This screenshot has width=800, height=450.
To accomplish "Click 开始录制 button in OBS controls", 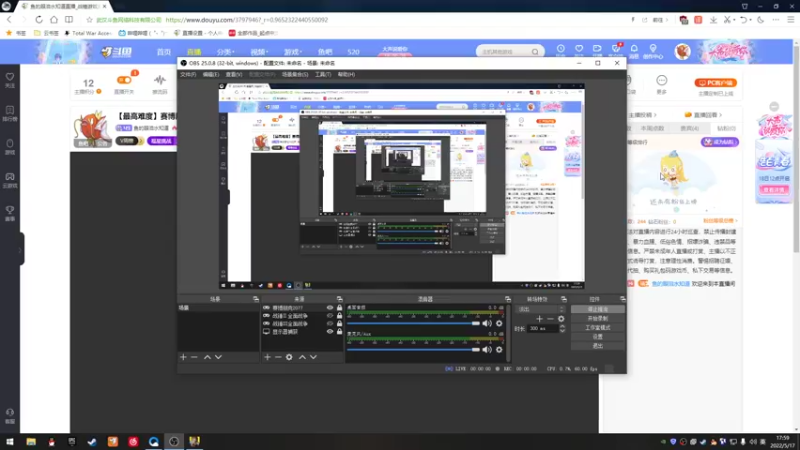I will (x=597, y=318).
